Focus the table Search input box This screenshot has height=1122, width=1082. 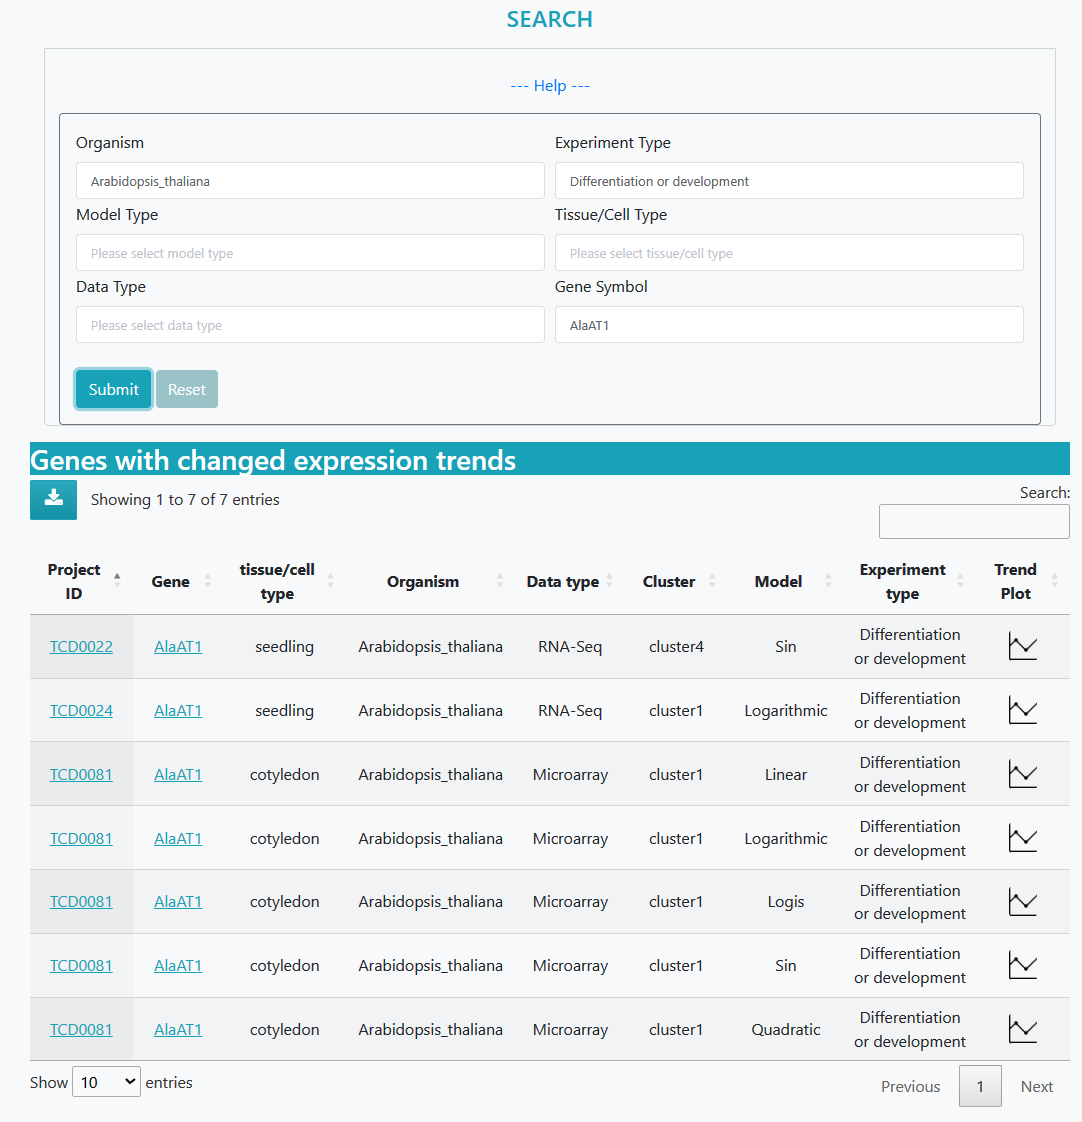[x=973, y=521]
